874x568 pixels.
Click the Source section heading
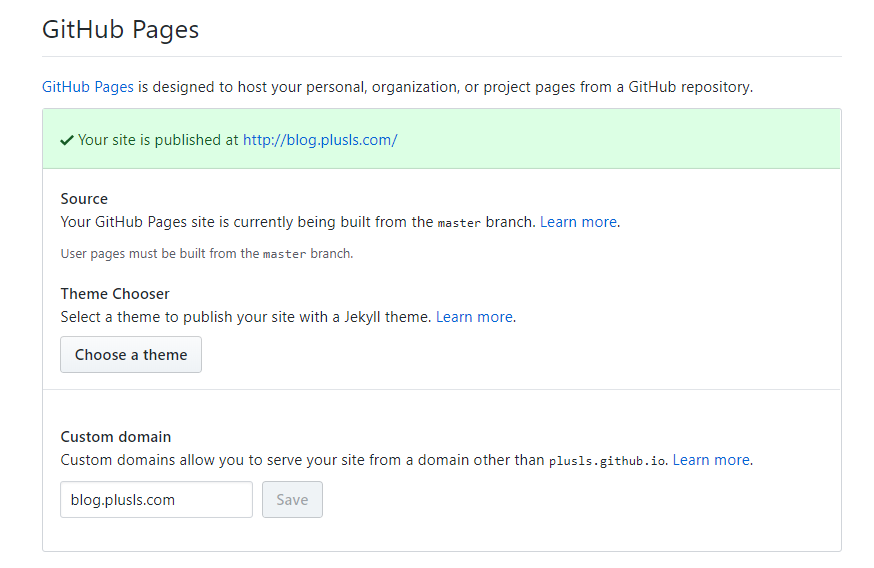pos(84,199)
